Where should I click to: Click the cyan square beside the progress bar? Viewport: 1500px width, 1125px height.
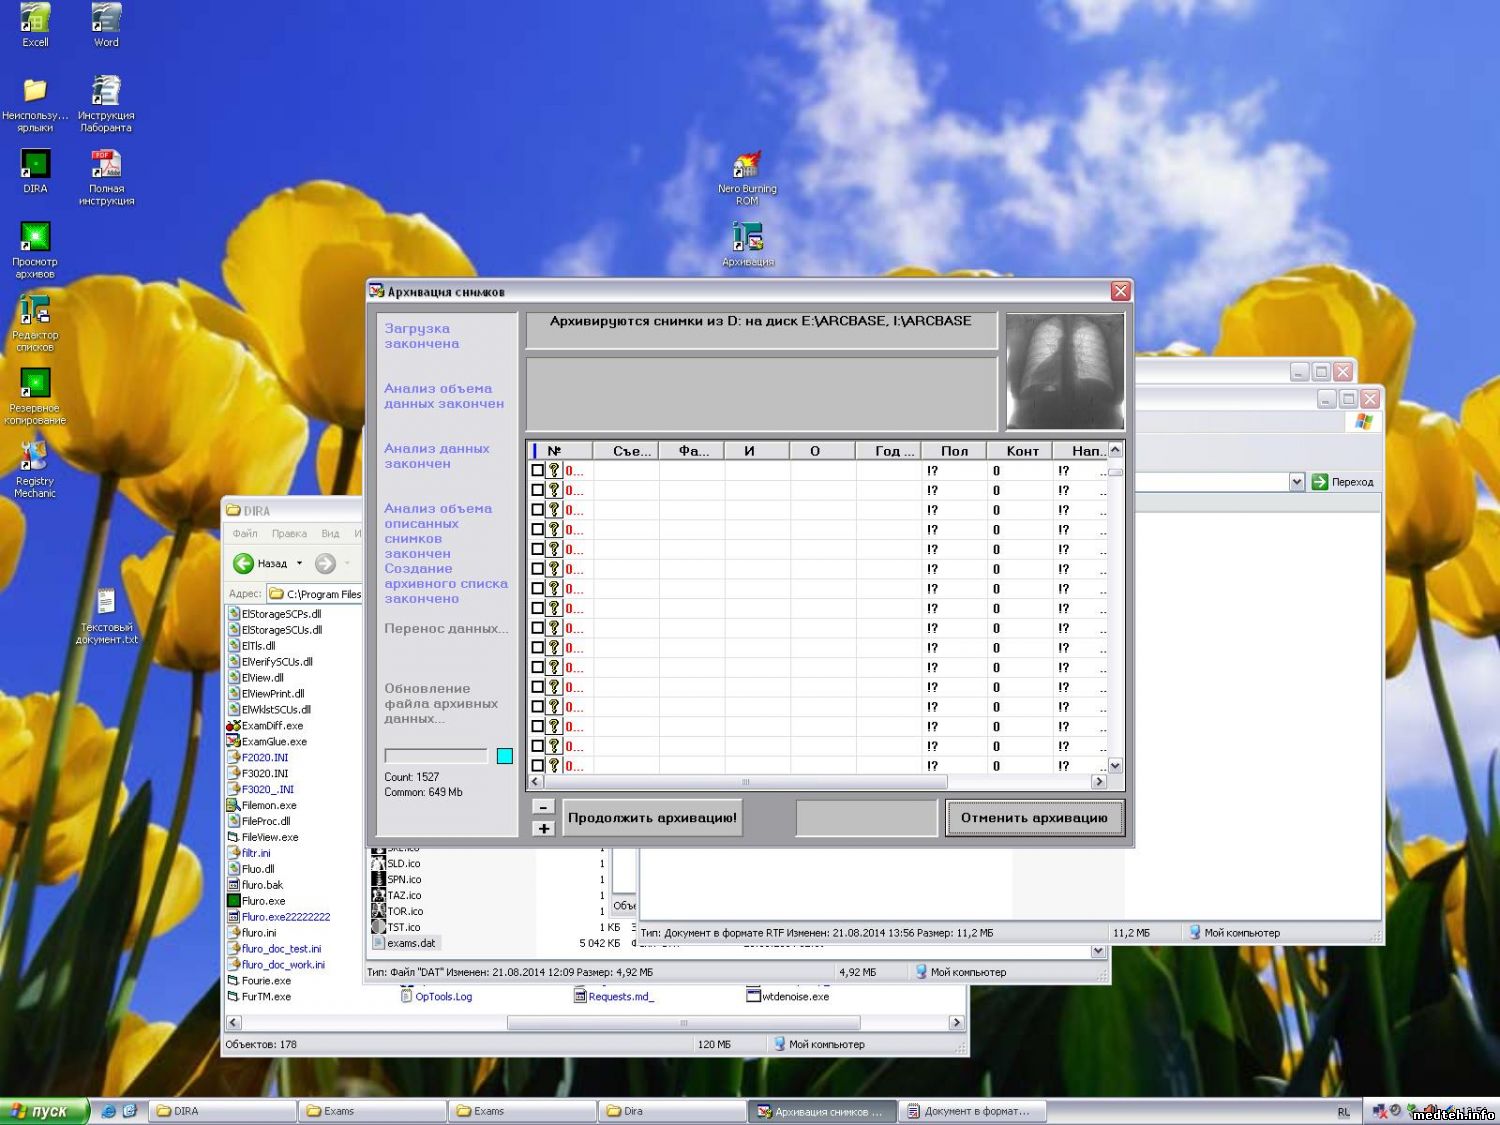click(505, 756)
